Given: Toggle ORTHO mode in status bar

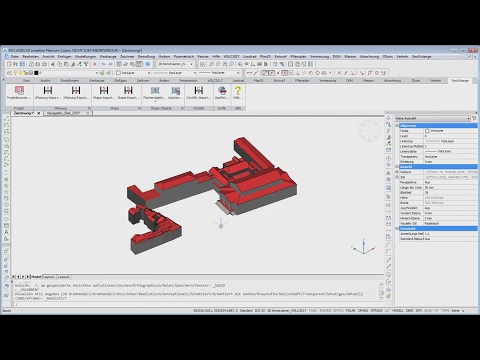Looking at the screenshot, I should [x=338, y=310].
